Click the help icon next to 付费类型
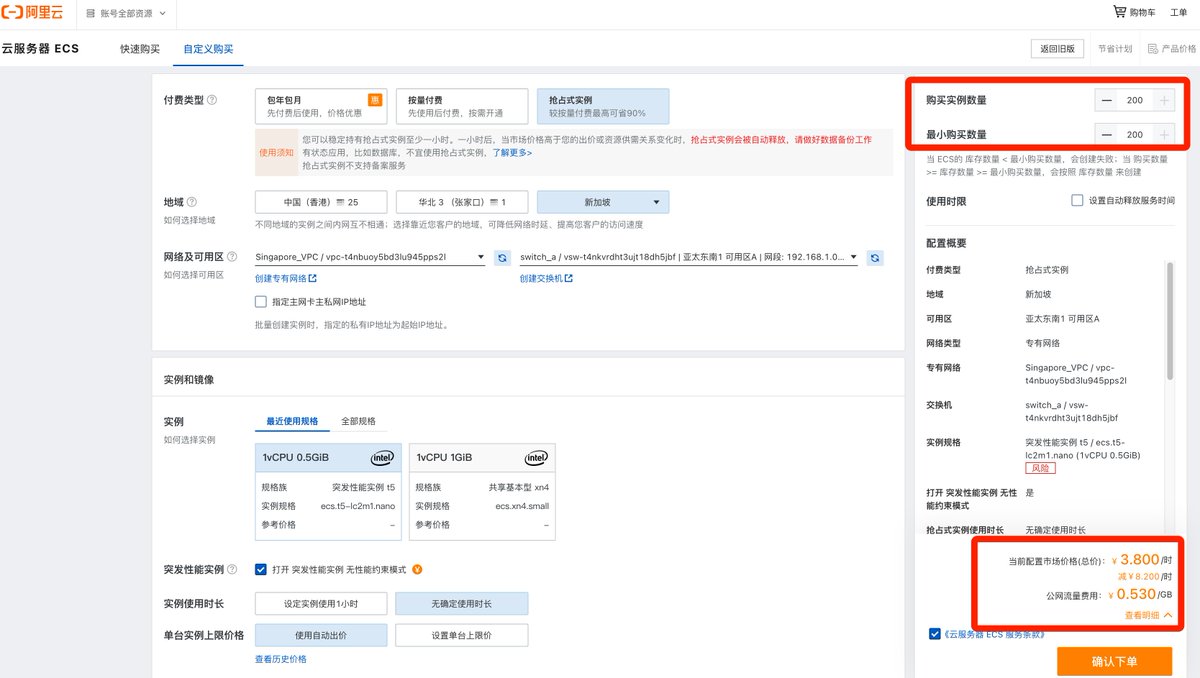Screen dimensions: 1200x678 click(212, 100)
